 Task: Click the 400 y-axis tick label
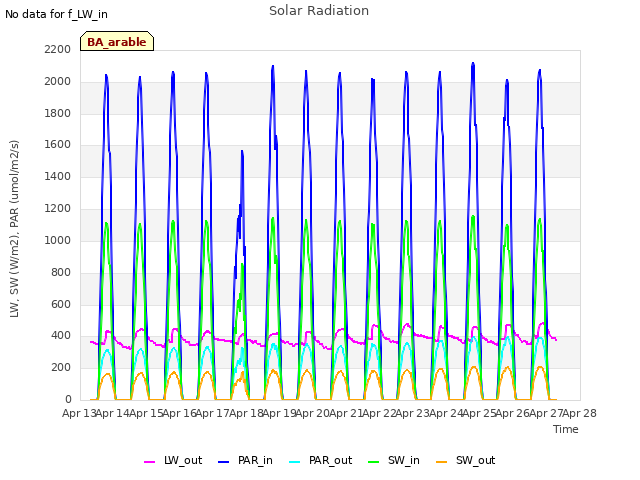point(61,336)
